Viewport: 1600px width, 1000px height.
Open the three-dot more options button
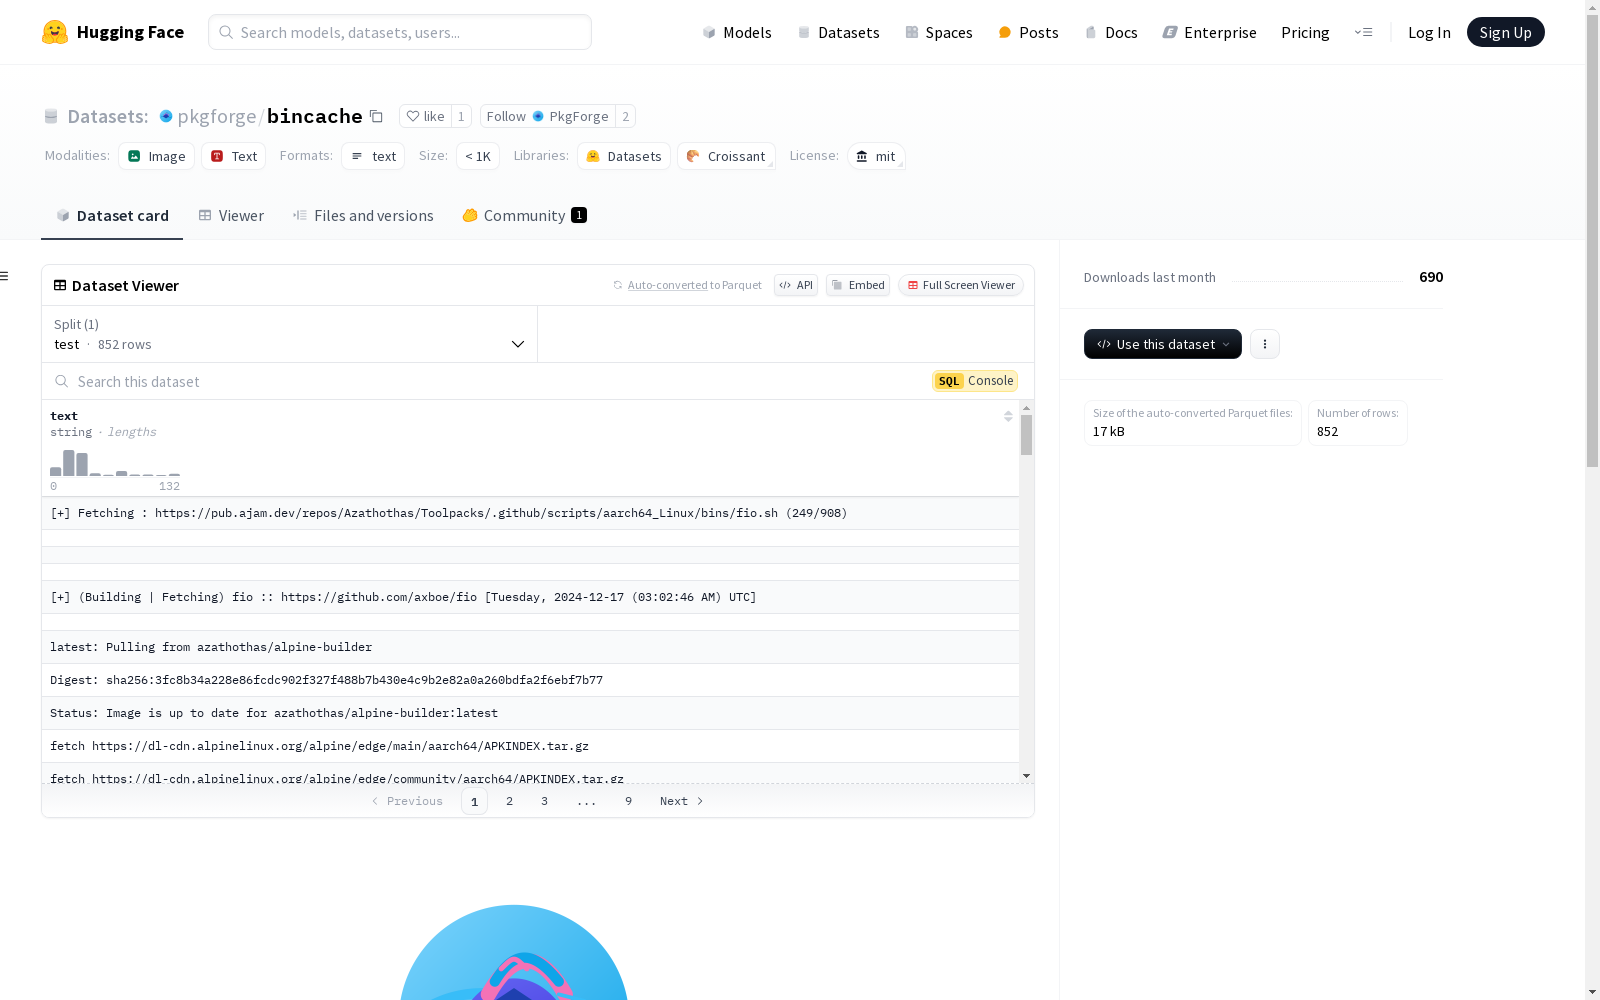coord(1265,344)
